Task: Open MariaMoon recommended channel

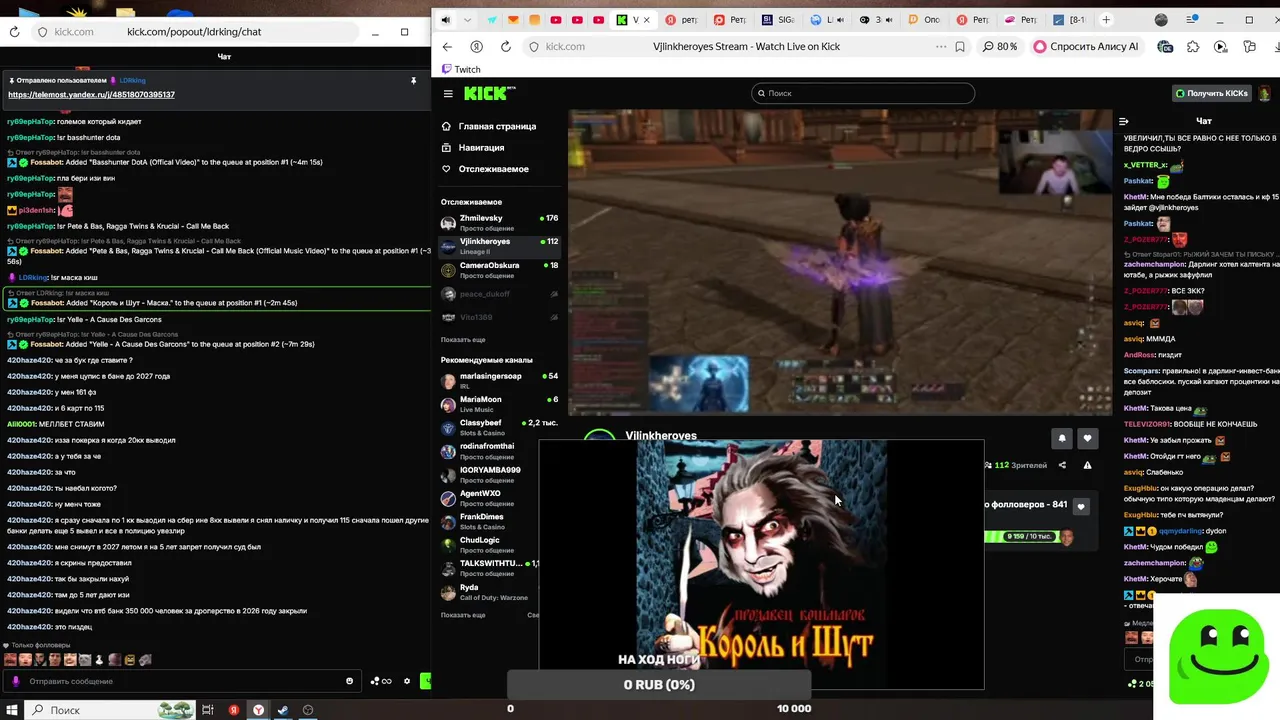Action: click(499, 404)
